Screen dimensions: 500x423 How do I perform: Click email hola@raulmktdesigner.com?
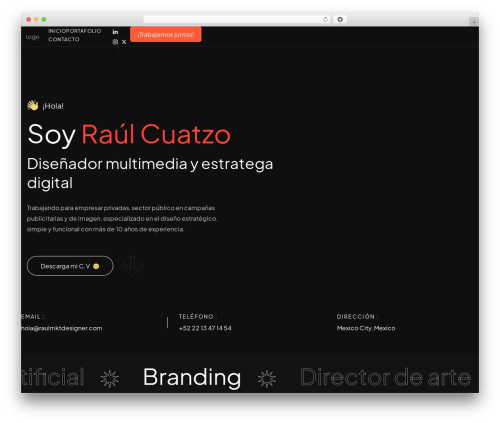[62, 328]
